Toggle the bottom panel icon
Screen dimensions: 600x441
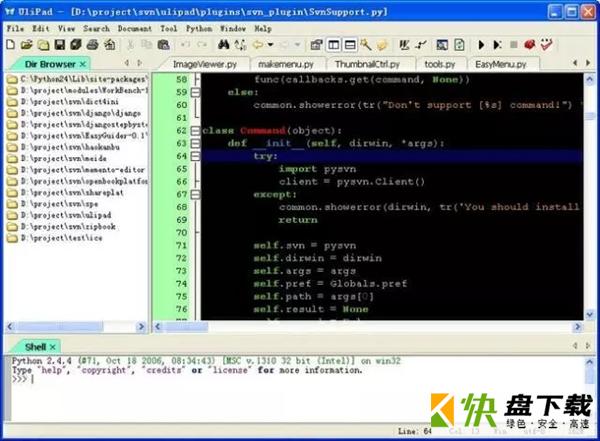click(350, 45)
